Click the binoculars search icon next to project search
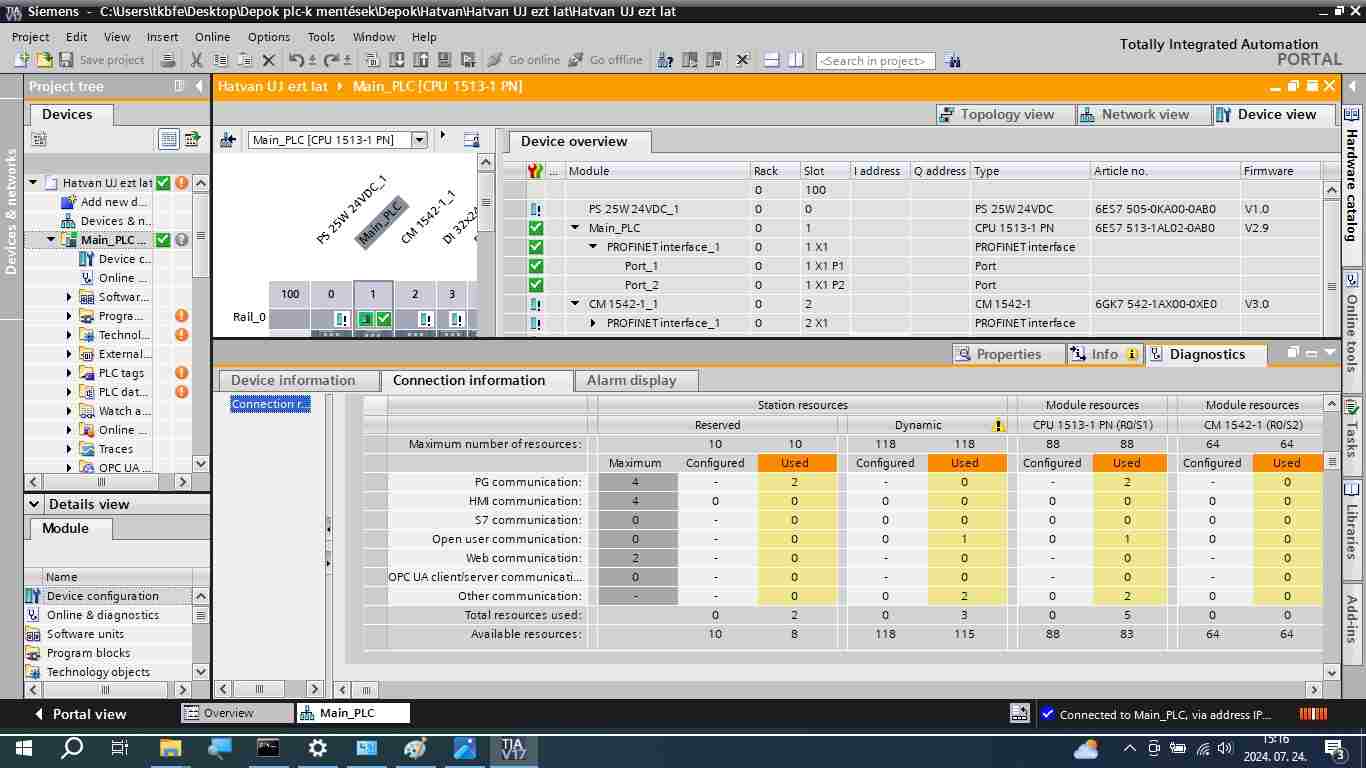Viewport: 1366px width, 768px height. [952, 60]
